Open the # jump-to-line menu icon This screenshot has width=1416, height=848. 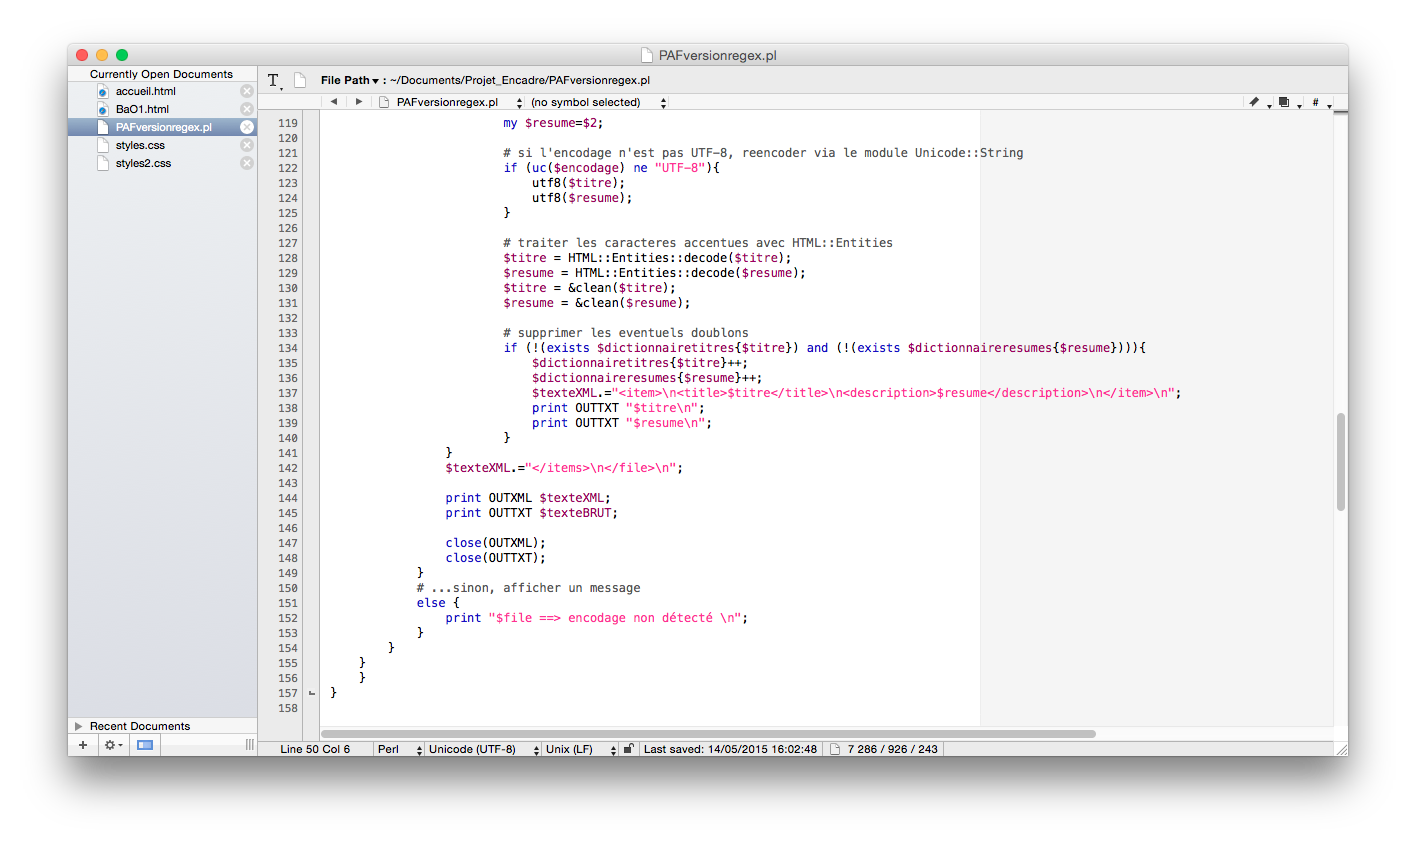pos(1319,102)
